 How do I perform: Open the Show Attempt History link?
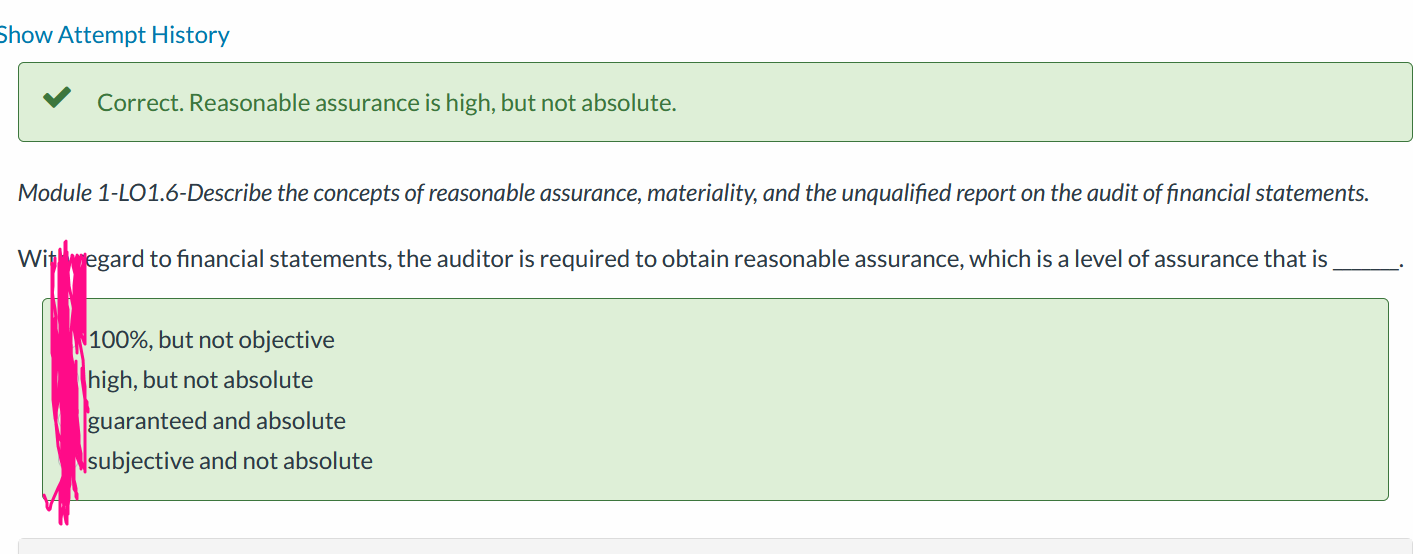coord(113,35)
